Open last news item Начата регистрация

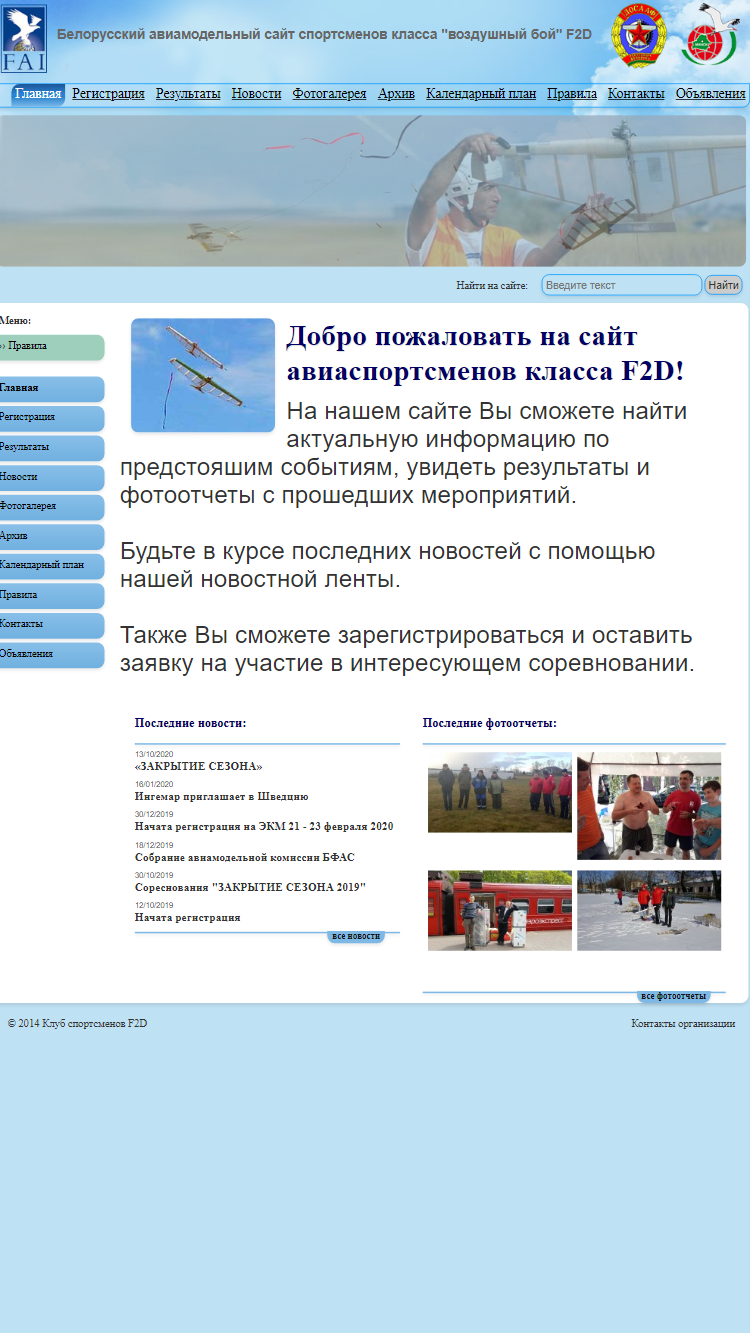point(187,918)
